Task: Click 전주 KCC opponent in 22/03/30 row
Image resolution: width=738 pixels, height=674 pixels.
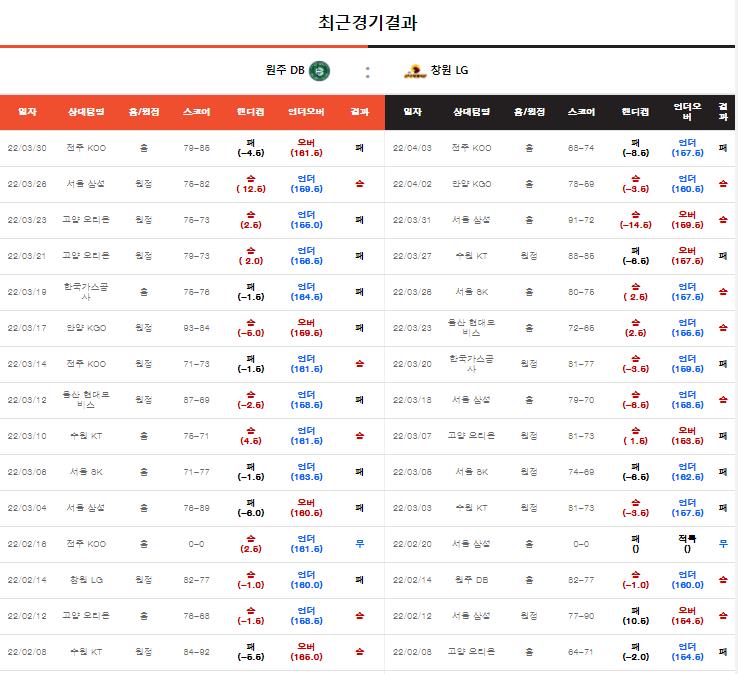Action: pos(86,148)
